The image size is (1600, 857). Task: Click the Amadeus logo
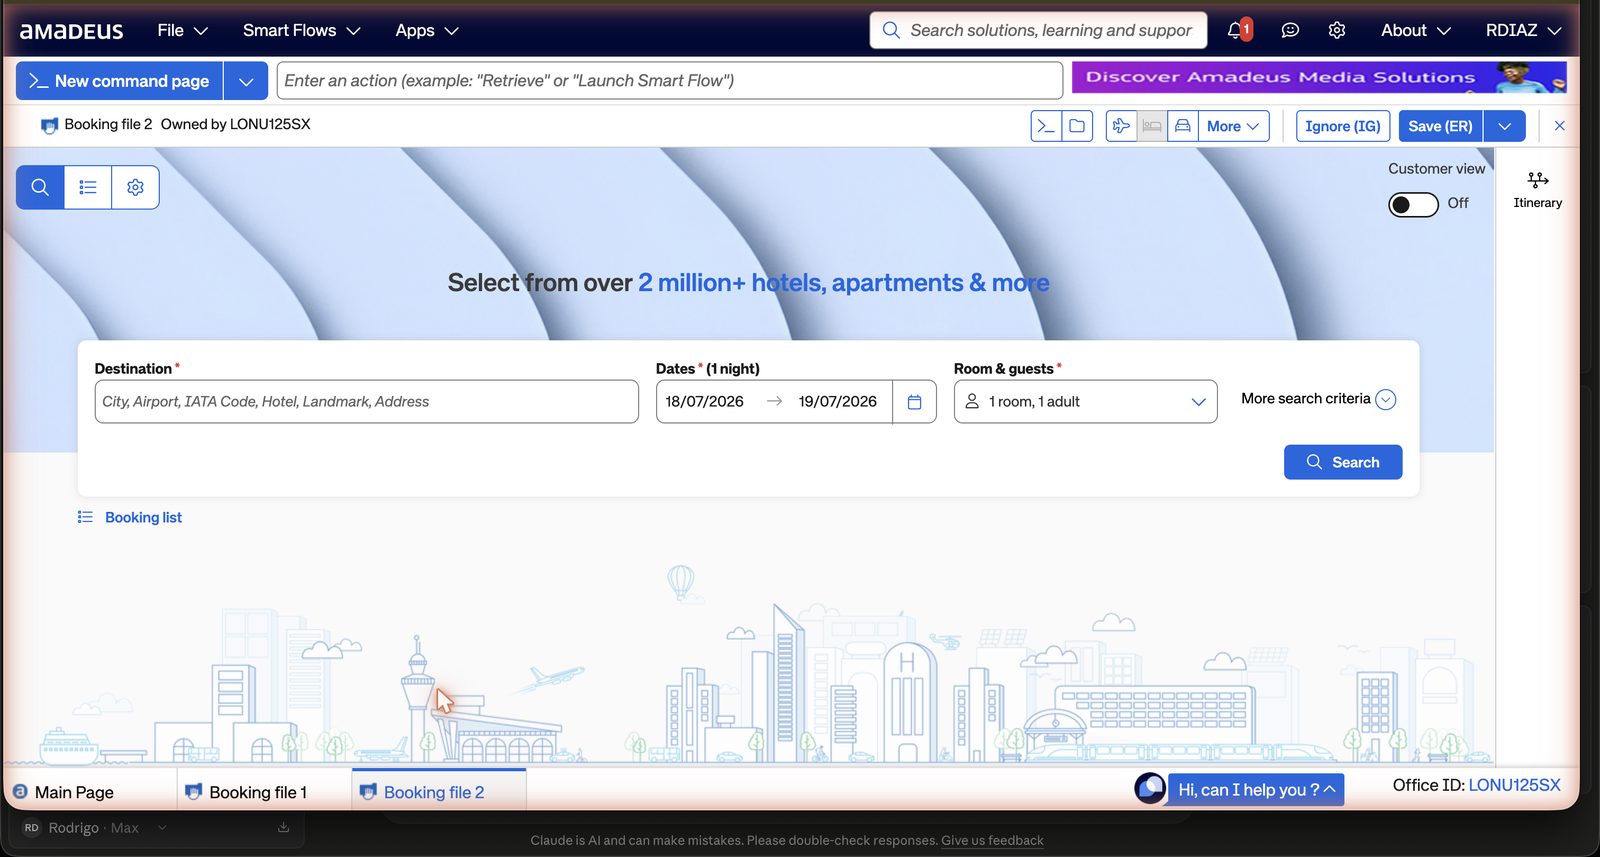pos(72,31)
